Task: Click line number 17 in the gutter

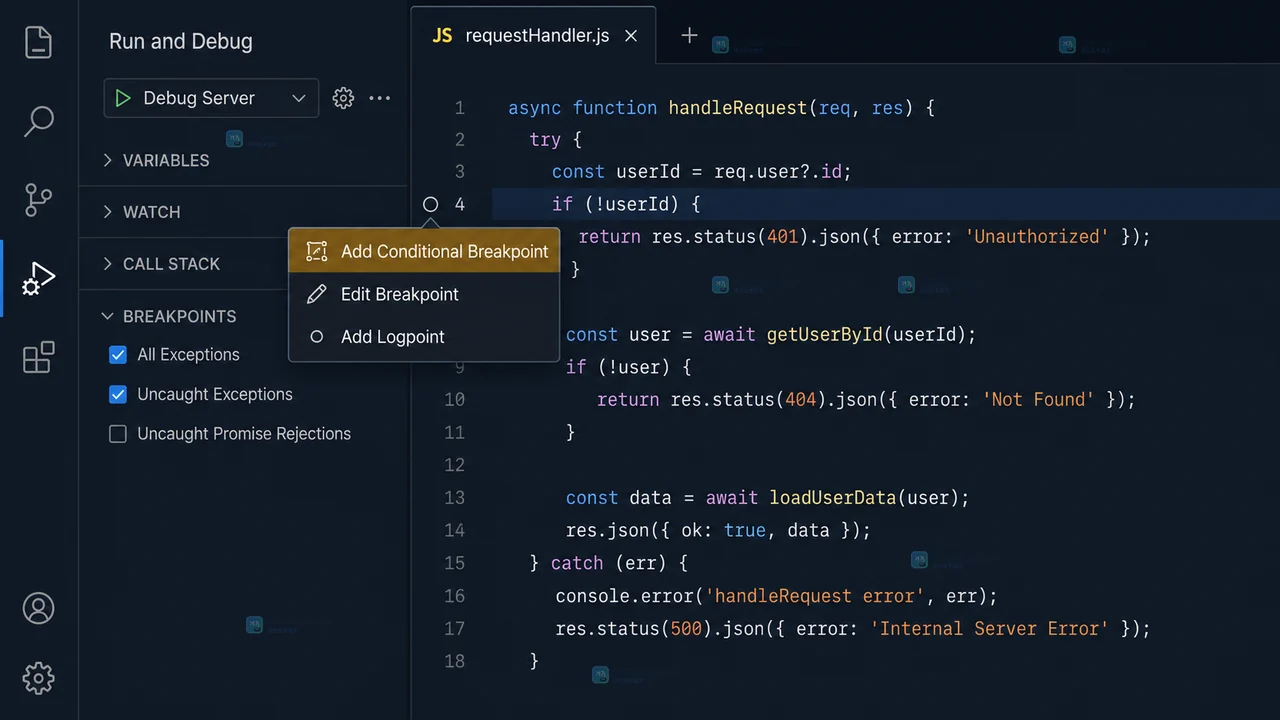Action: click(454, 629)
